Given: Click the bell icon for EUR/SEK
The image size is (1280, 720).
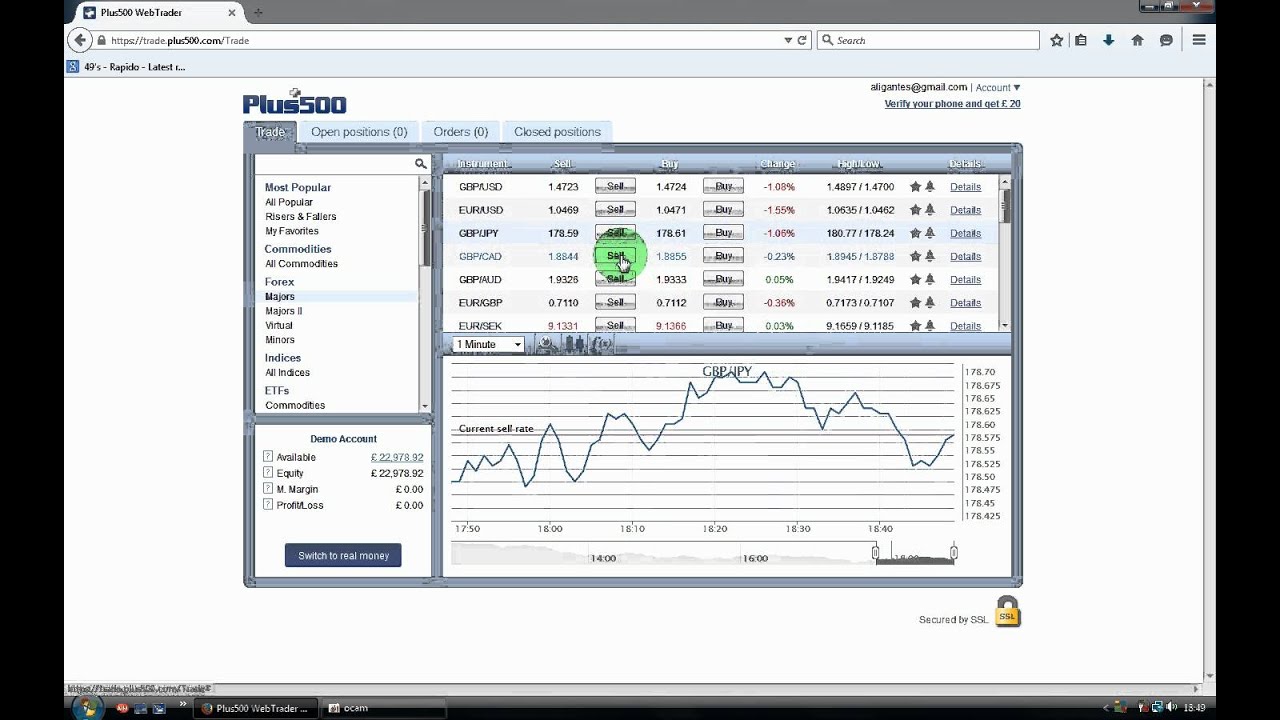Looking at the screenshot, I should 930,325.
